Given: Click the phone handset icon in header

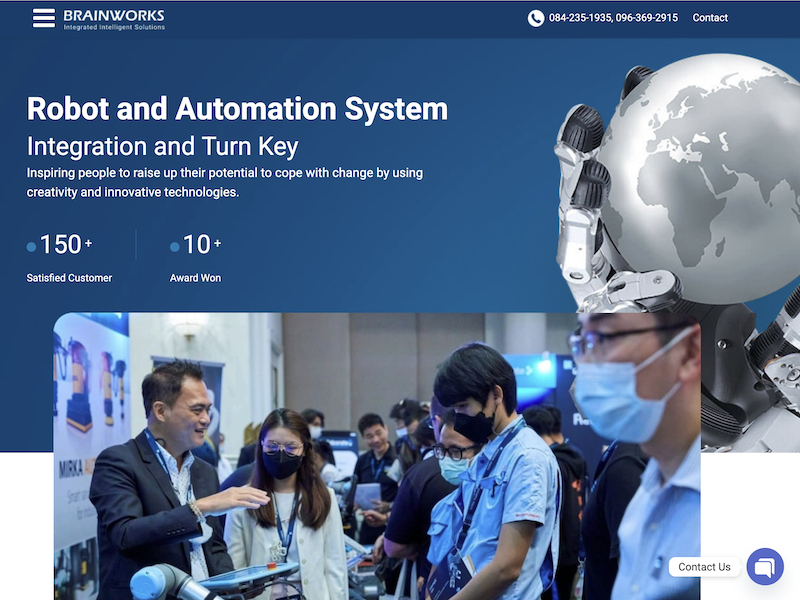Looking at the screenshot, I should click(536, 18).
